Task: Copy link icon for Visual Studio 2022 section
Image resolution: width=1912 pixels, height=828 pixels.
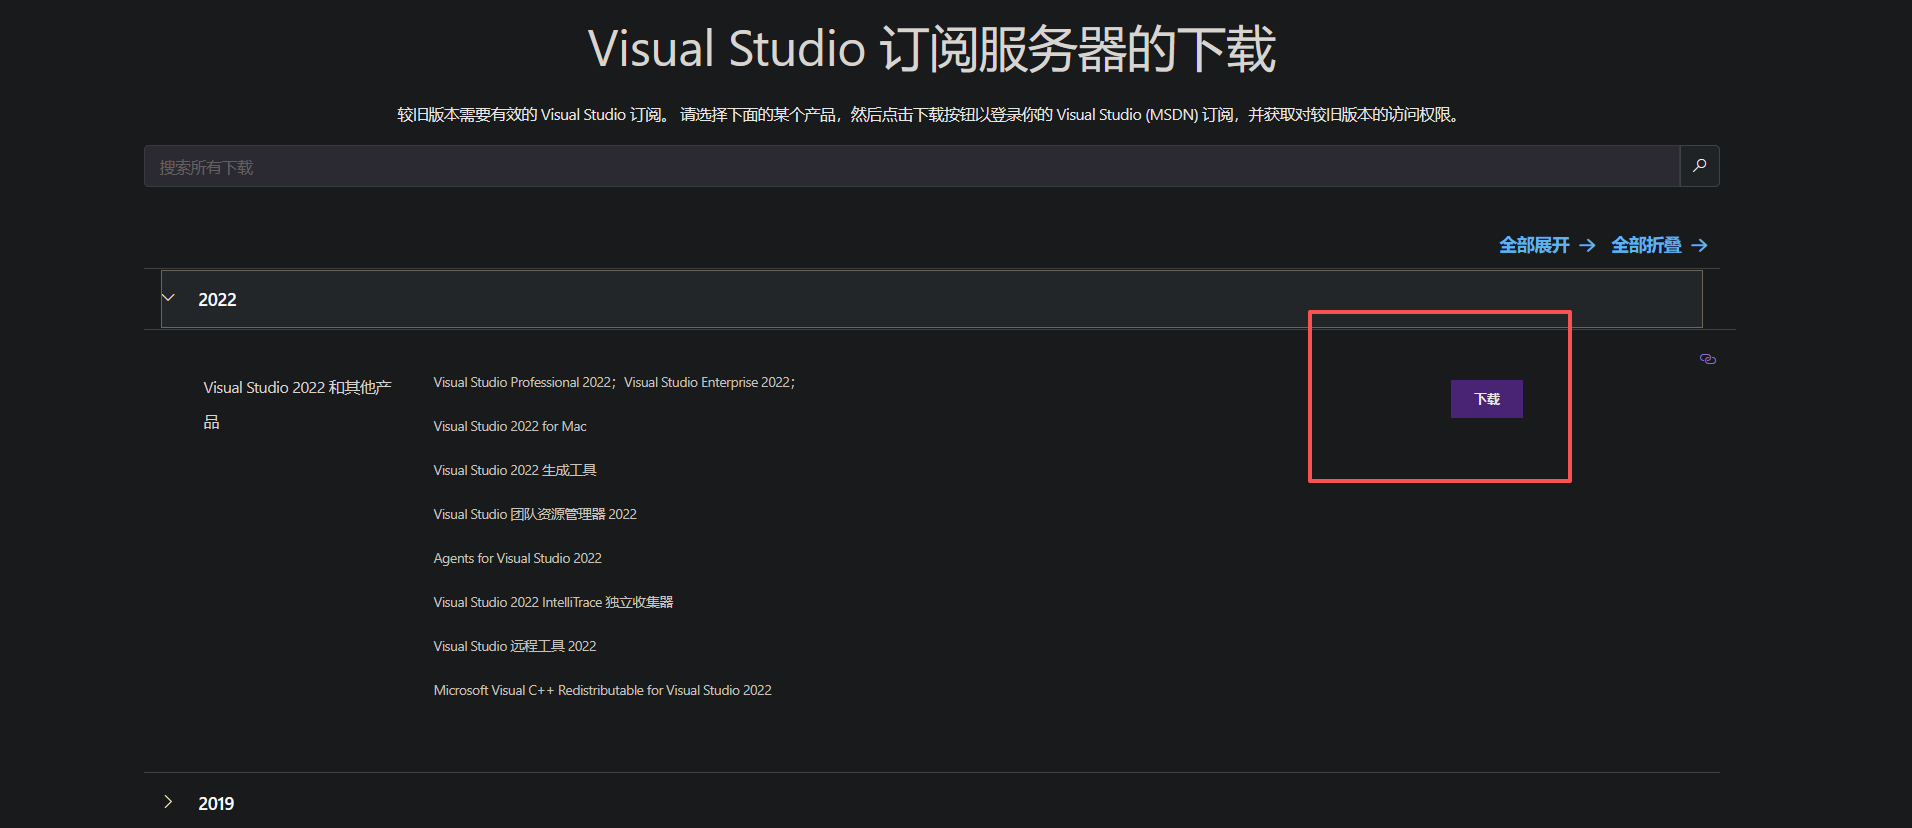Action: point(1708,359)
